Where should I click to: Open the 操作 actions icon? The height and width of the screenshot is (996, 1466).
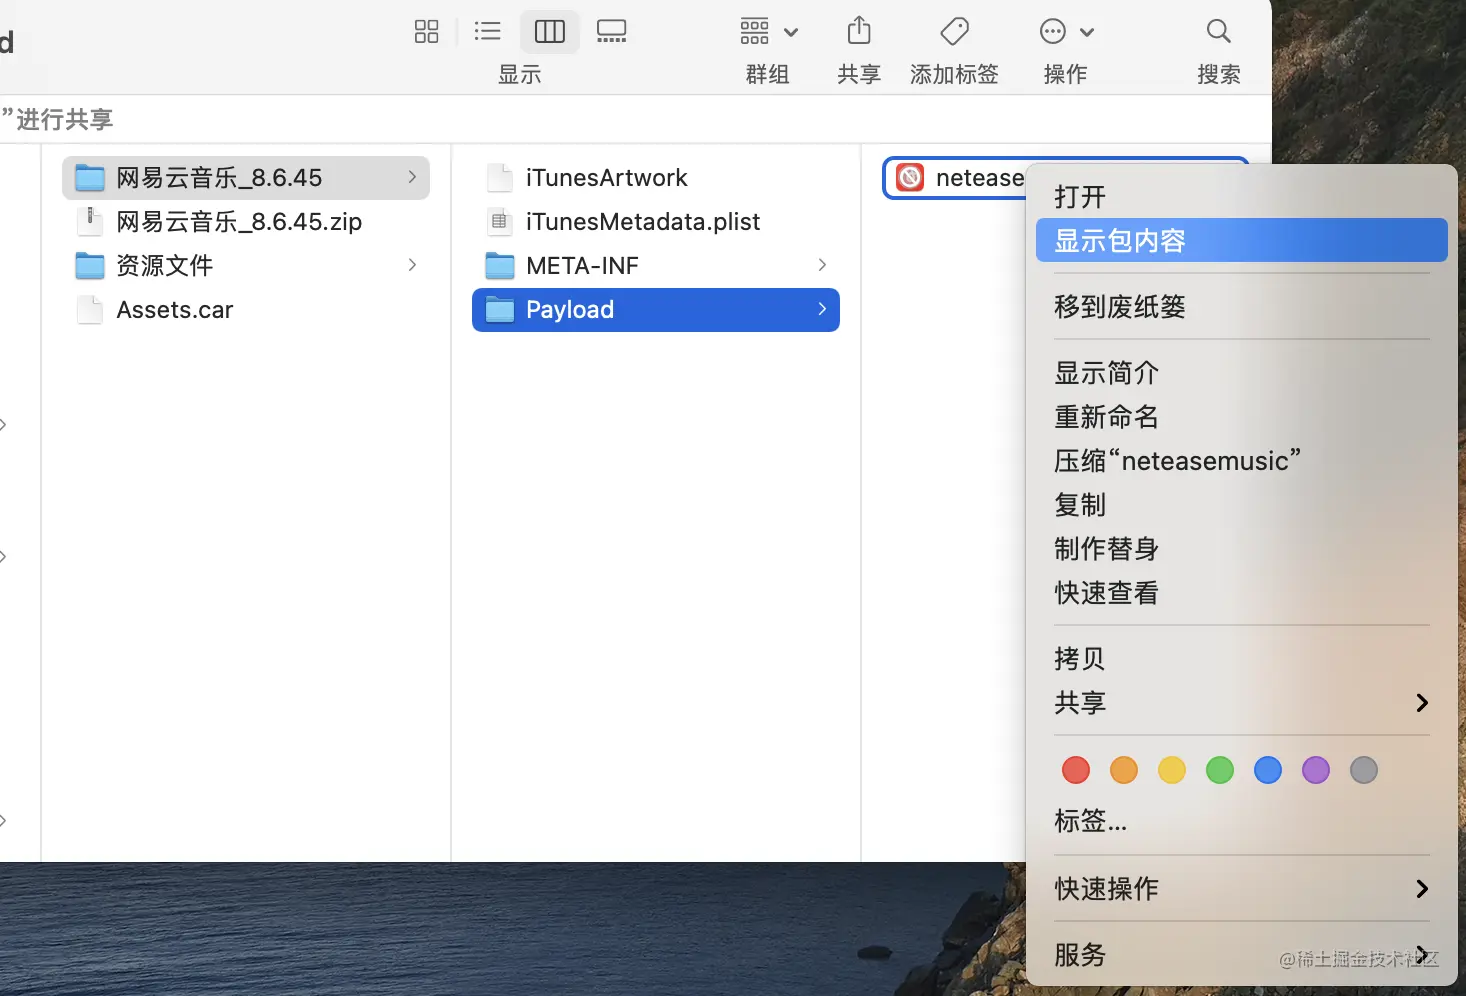point(1052,31)
